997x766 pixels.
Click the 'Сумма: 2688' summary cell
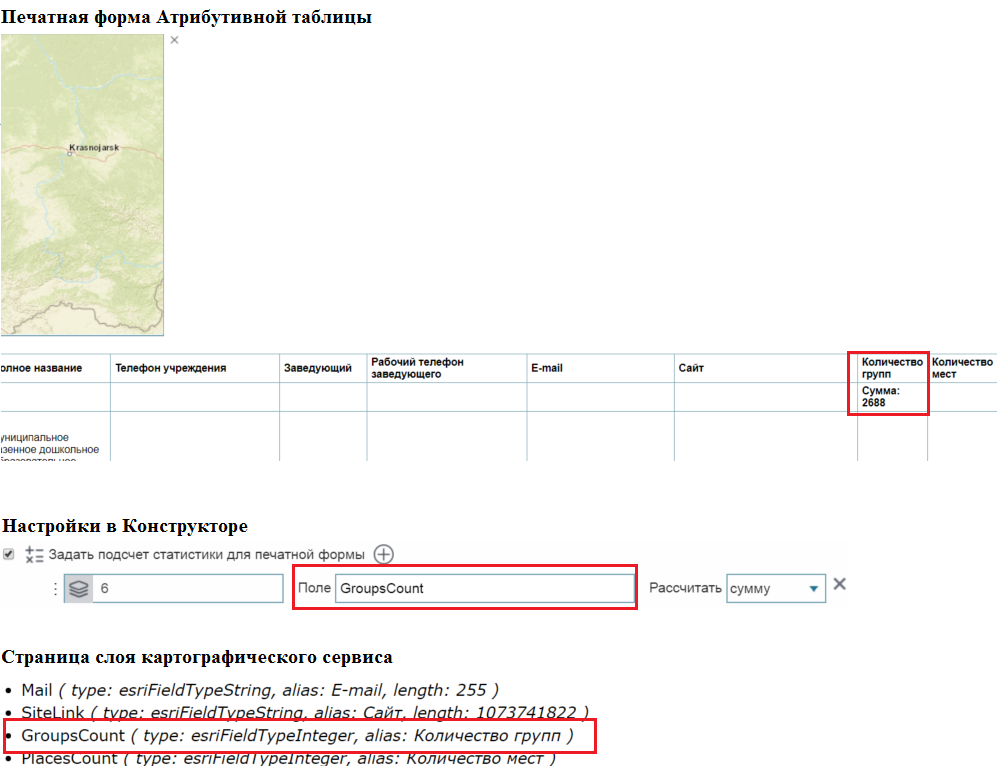coord(881,397)
